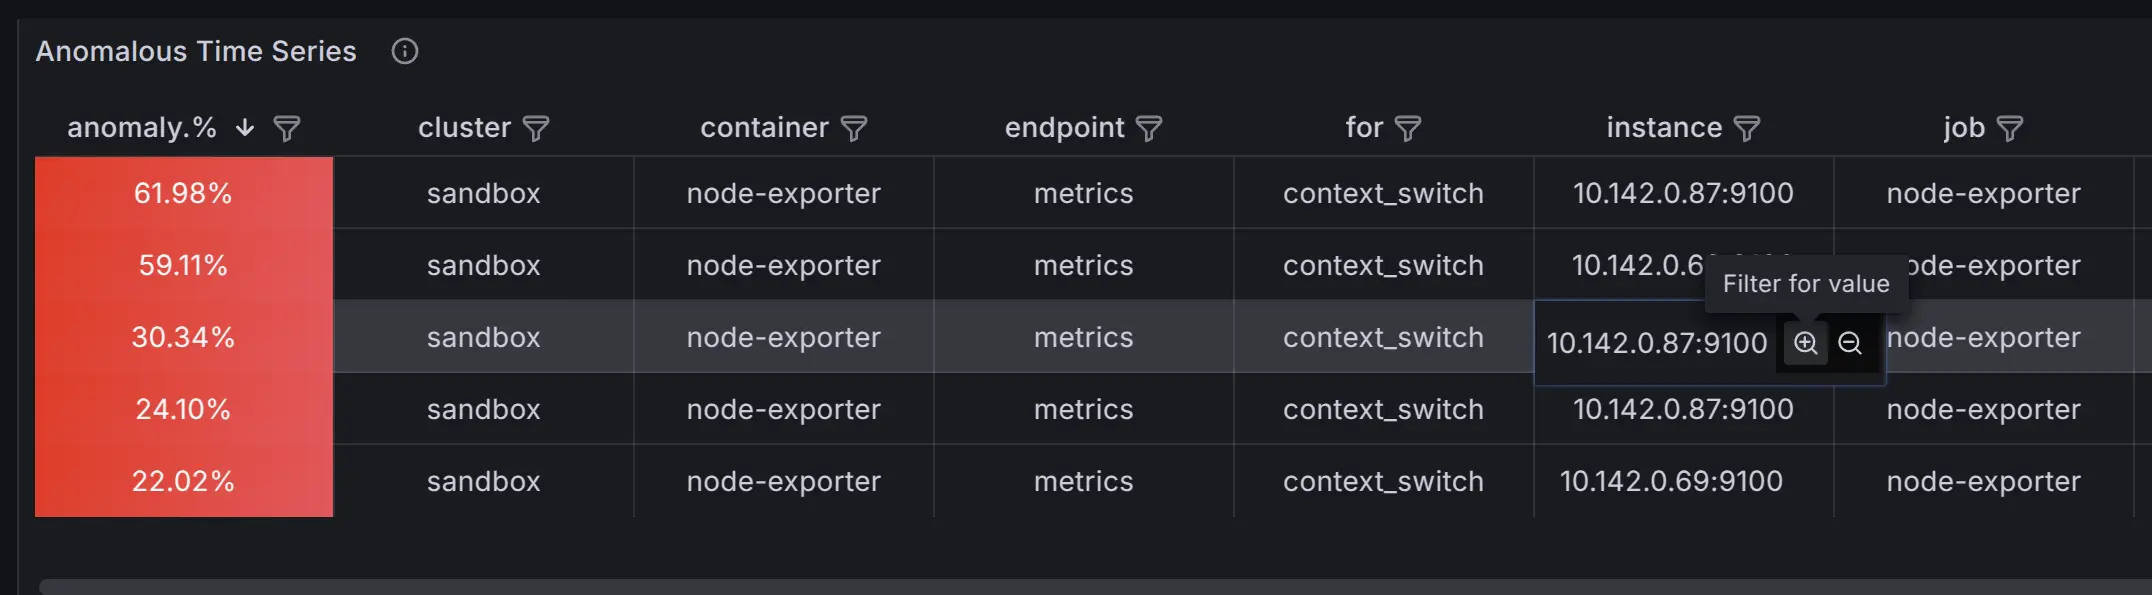Sort by the cluster column header
The width and height of the screenshot is (2152, 595).
pos(464,128)
